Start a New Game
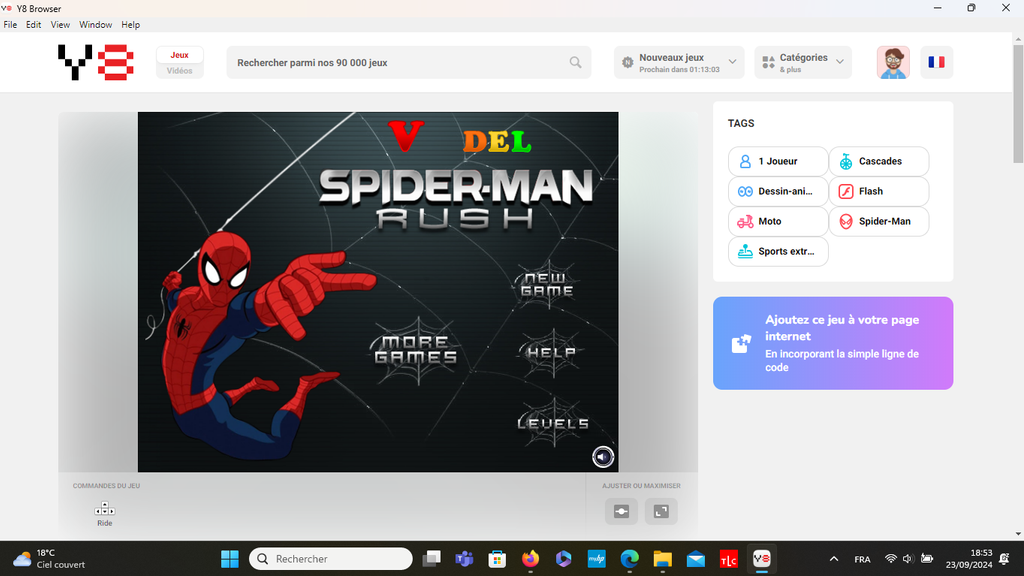 [x=547, y=284]
